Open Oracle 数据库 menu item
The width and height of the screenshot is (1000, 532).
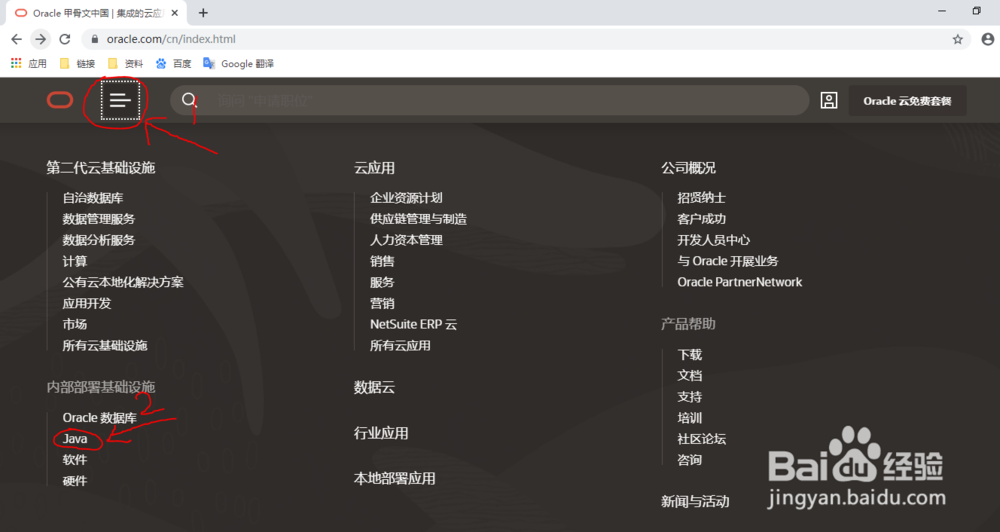click(x=99, y=418)
